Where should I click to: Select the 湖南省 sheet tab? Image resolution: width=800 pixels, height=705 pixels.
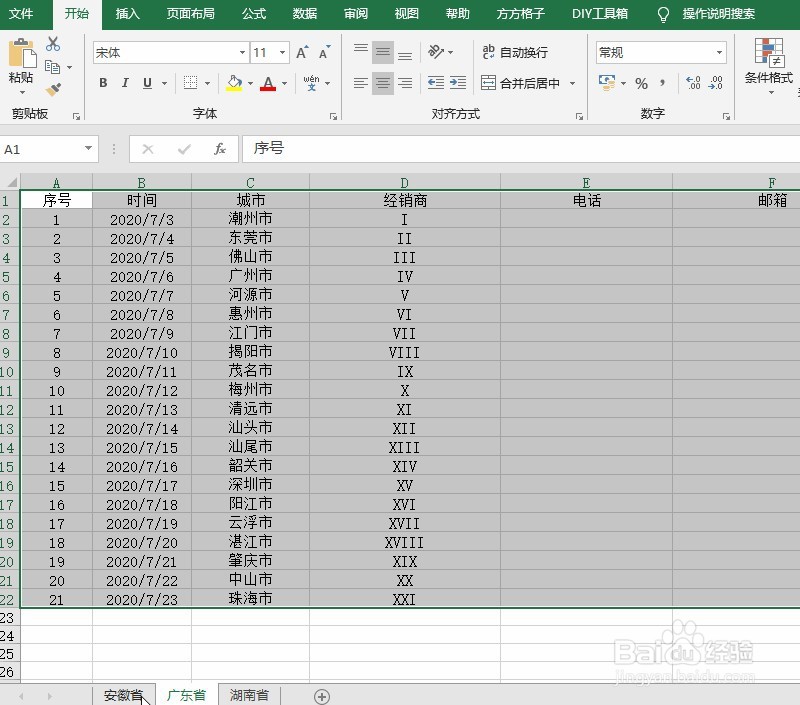click(x=250, y=695)
